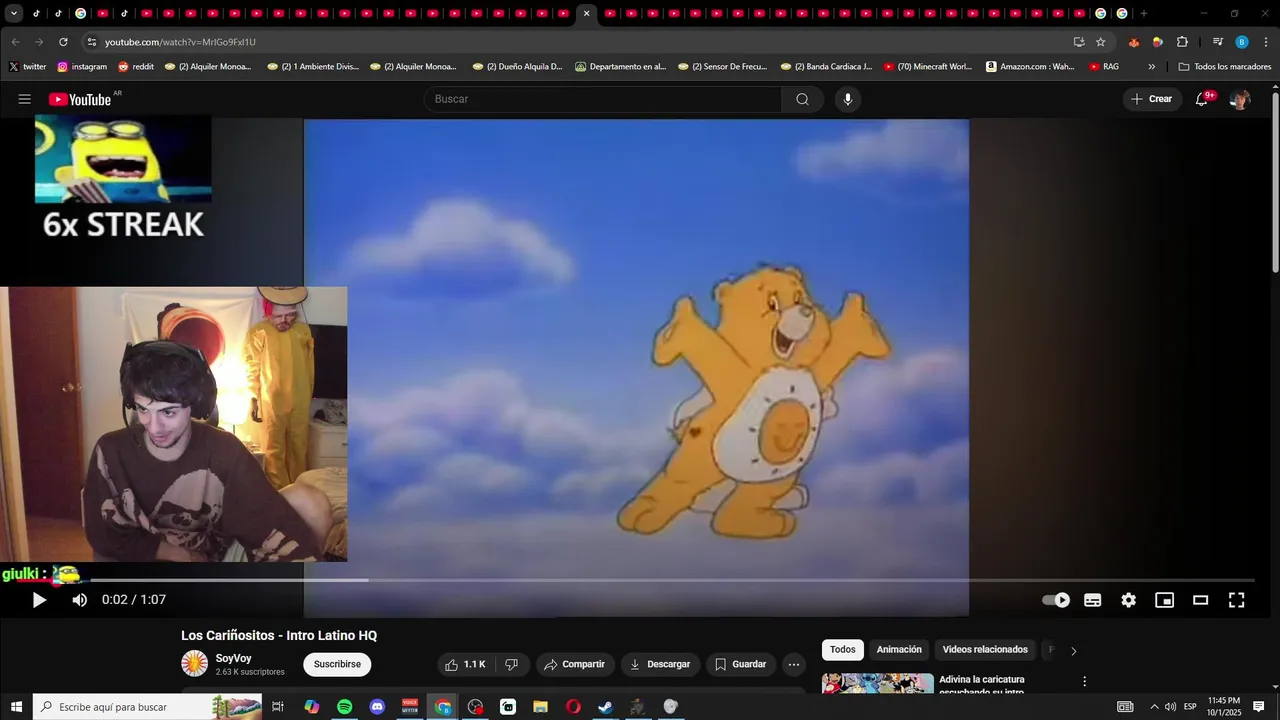The image size is (1280, 720).
Task: View site information icon in address bar
Action: click(91, 42)
